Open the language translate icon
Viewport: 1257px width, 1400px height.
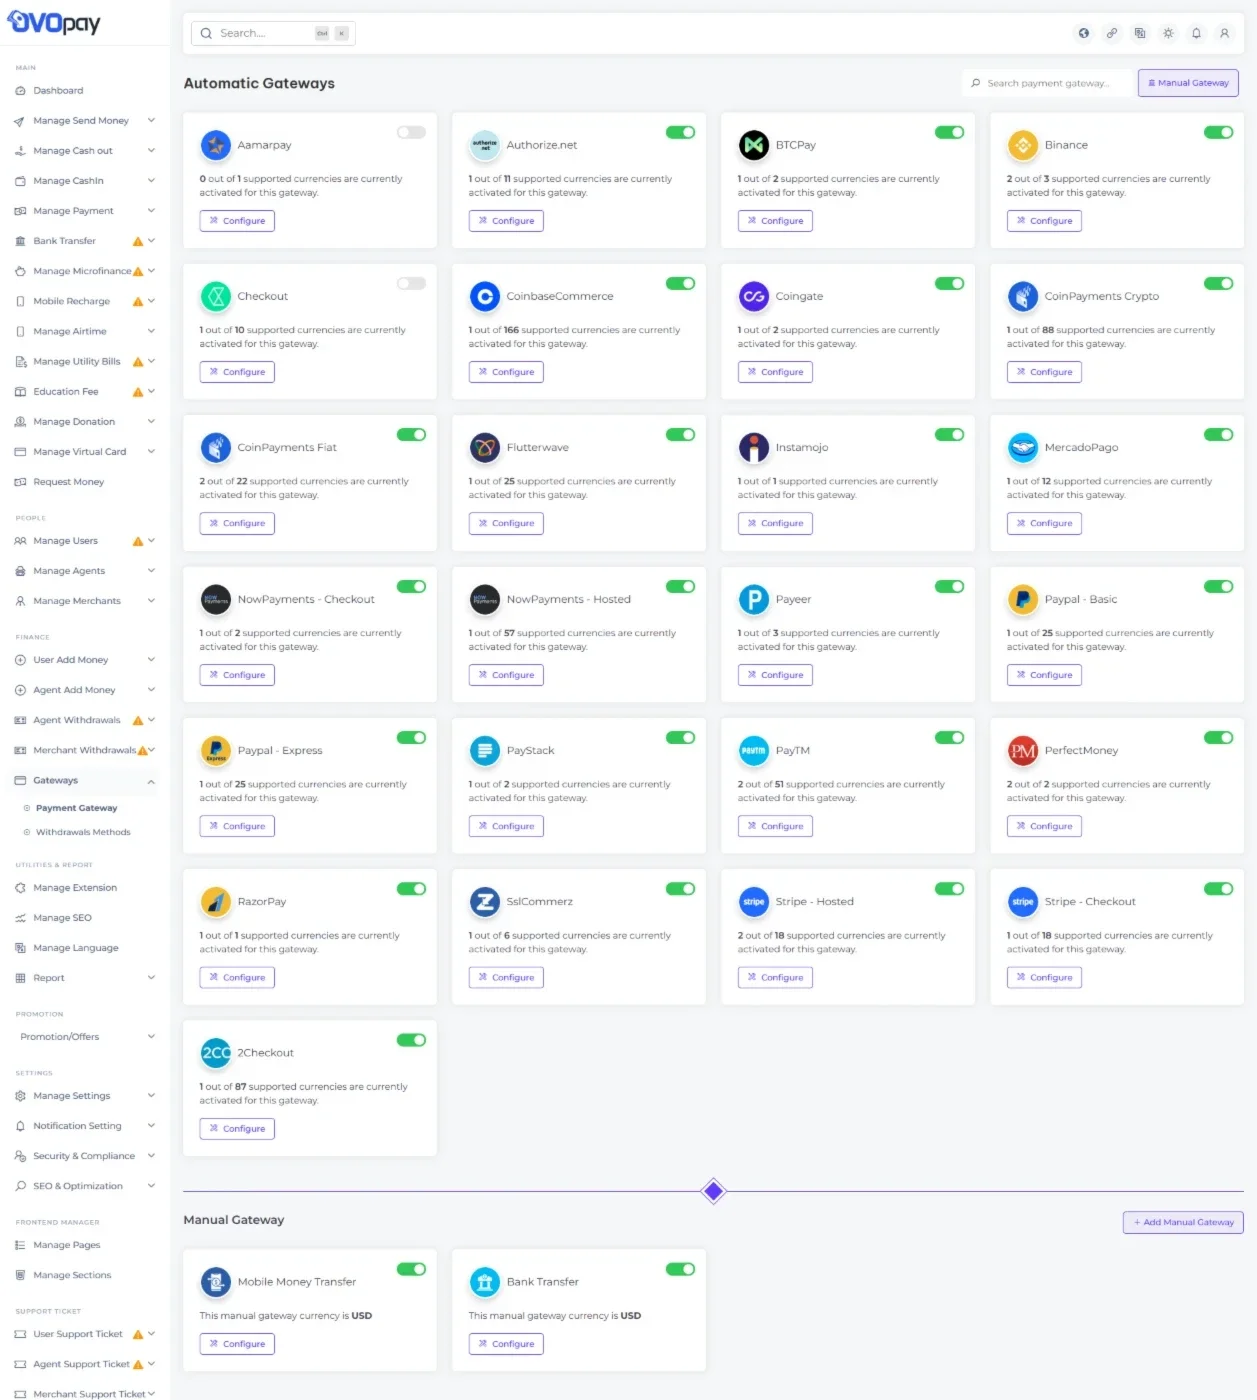(x=1139, y=33)
